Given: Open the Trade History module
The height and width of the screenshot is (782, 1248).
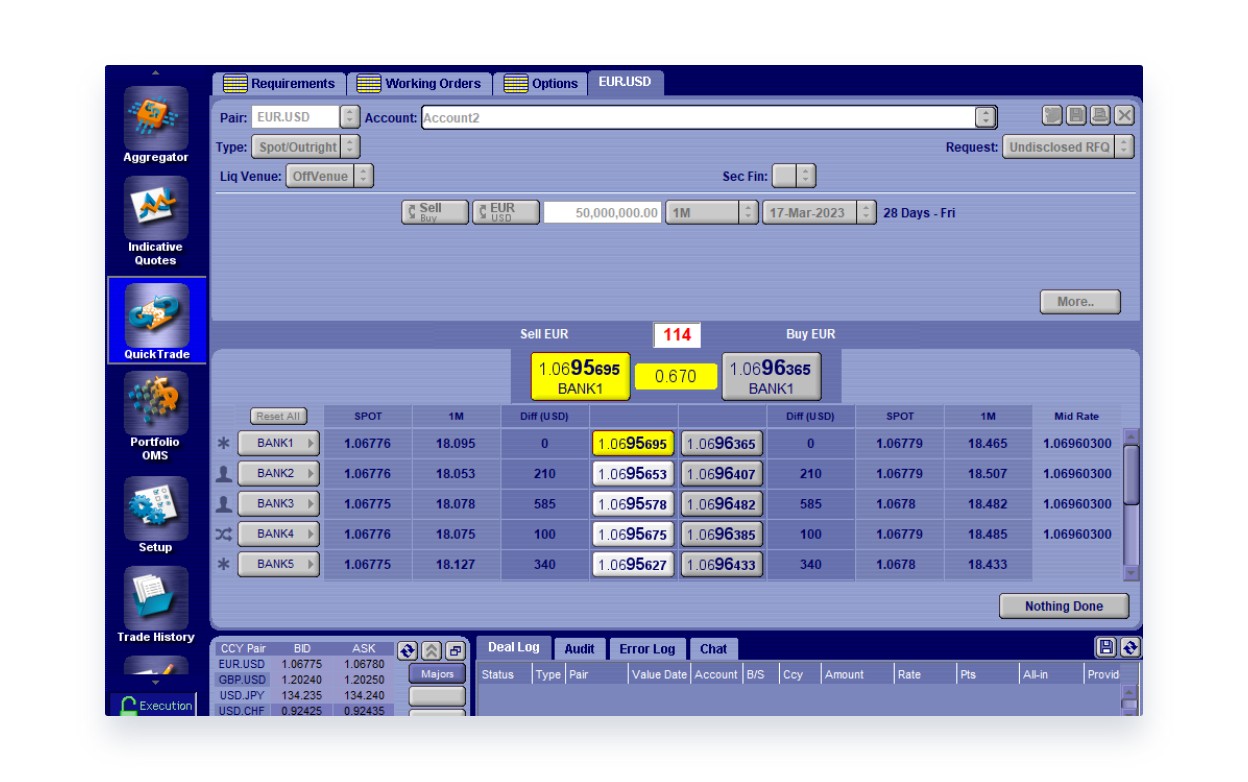Looking at the screenshot, I should (156, 605).
